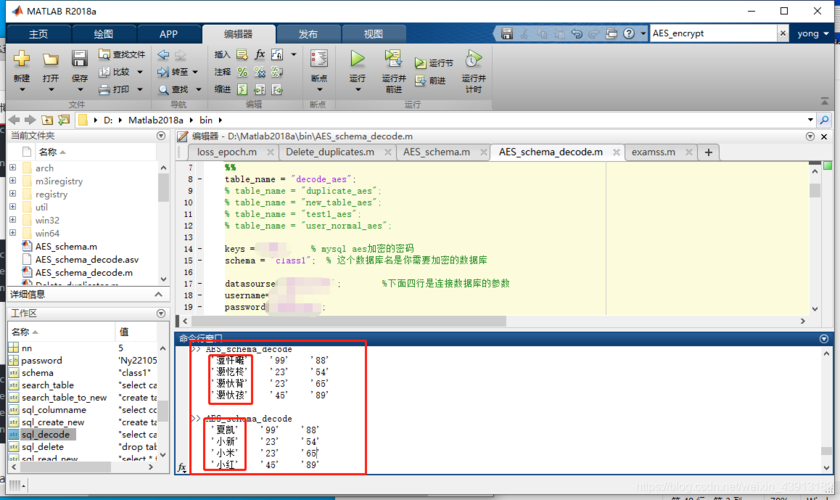Viewport: 840px width, 500px height.
Task: Click the address bar search magnifier button
Action: pyautogui.click(x=824, y=120)
